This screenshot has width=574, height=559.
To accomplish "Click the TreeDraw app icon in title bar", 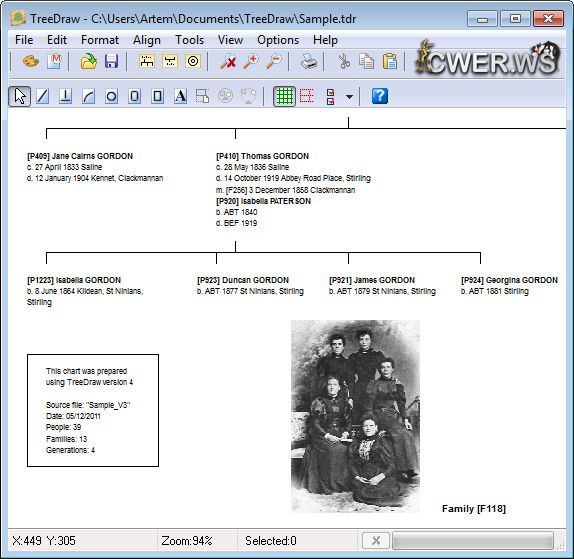I will click(18, 18).
